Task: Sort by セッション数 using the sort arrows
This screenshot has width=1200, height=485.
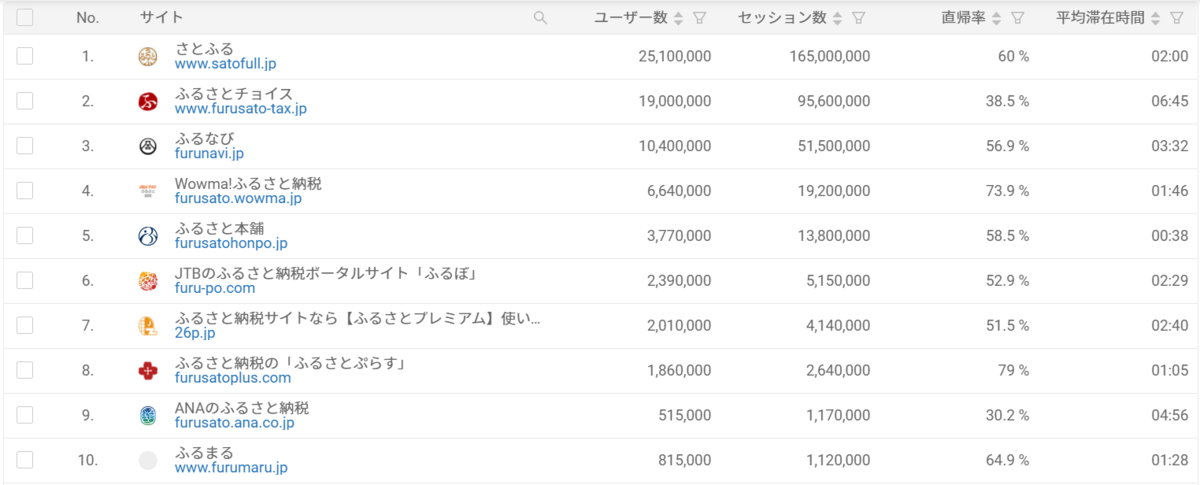Action: 838,18
